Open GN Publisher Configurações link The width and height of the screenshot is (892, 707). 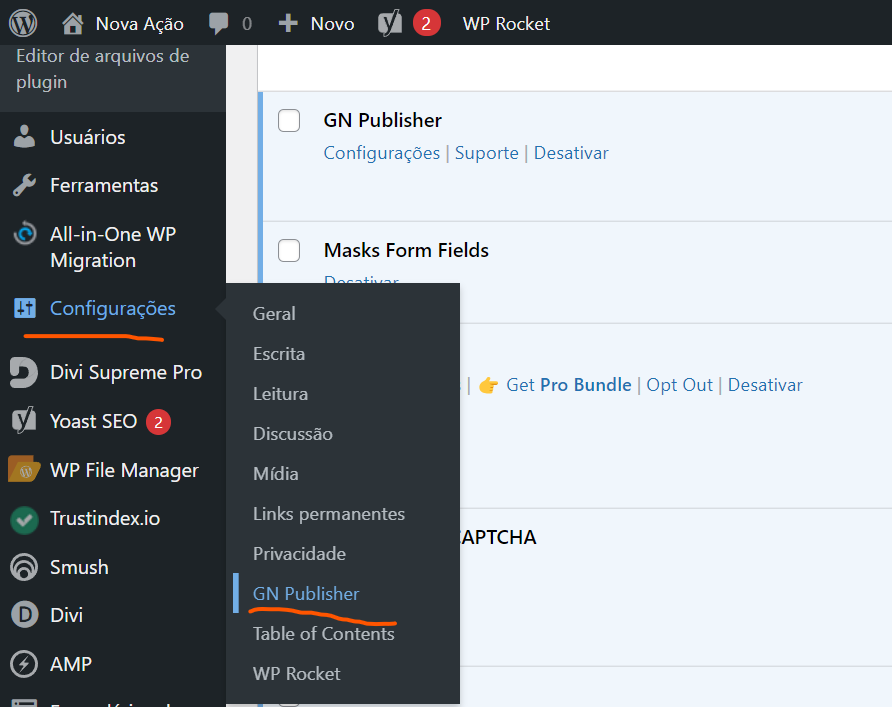tap(380, 152)
